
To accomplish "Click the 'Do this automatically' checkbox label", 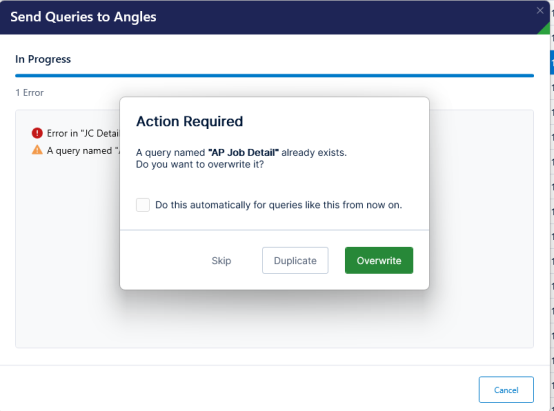I will [x=278, y=205].
